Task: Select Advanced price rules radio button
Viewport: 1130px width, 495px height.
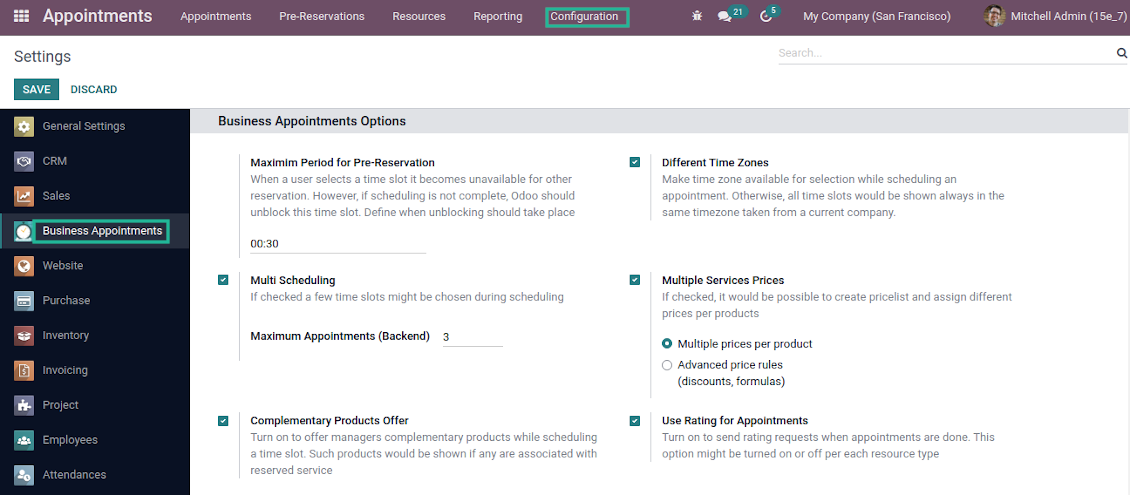Action: tap(667, 366)
